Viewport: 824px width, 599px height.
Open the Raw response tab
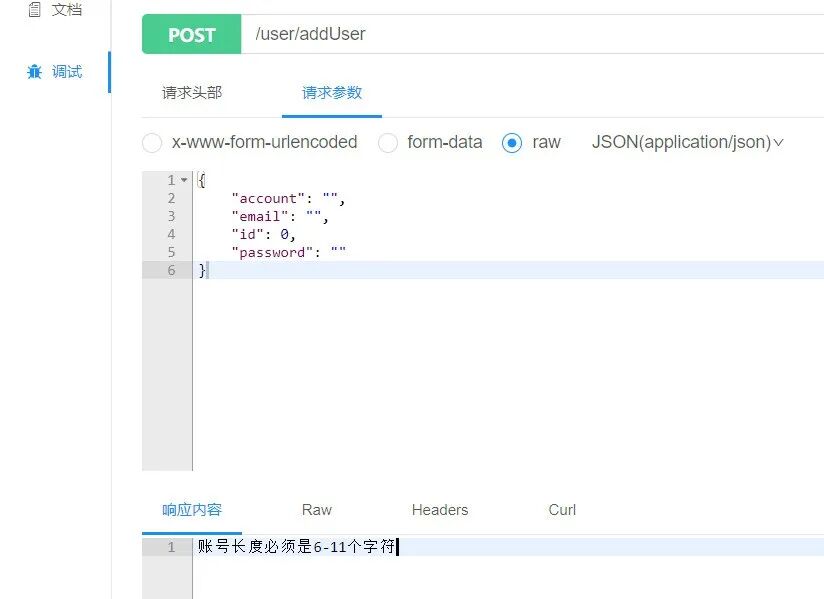[x=315, y=510]
